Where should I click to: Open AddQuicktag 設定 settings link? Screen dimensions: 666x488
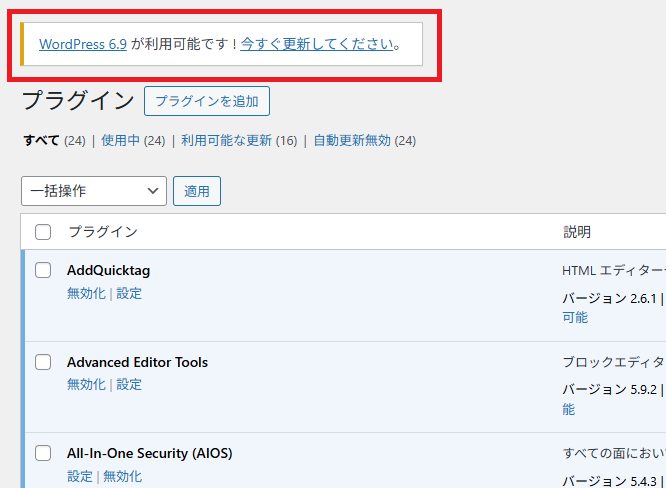coord(129,293)
